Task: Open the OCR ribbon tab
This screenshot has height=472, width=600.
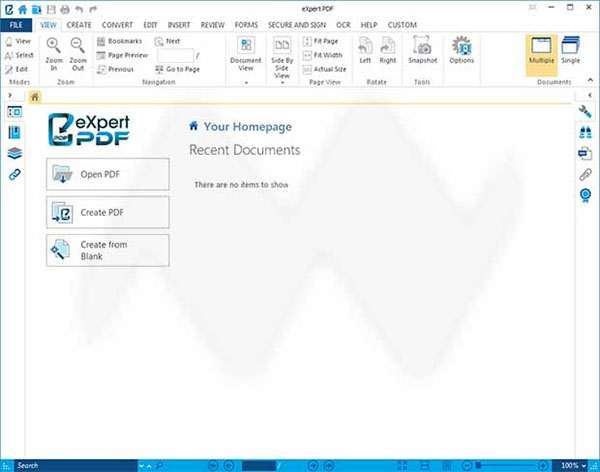Action: [343, 25]
